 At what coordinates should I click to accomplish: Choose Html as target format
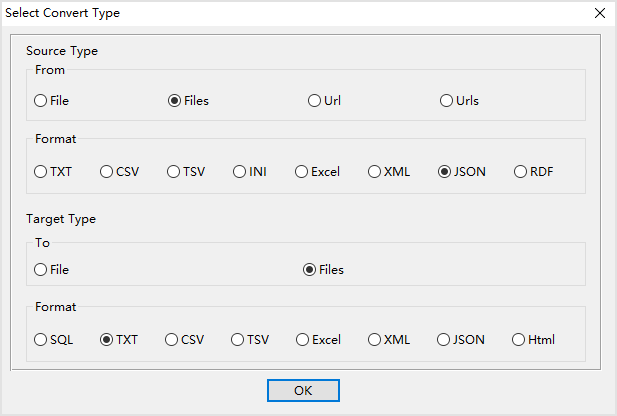(x=519, y=340)
